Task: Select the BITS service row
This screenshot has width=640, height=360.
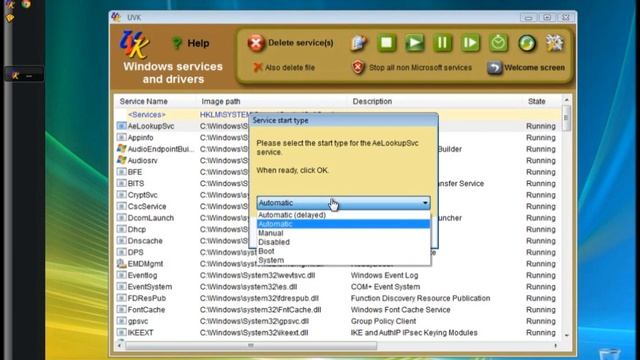Action: tap(338, 183)
